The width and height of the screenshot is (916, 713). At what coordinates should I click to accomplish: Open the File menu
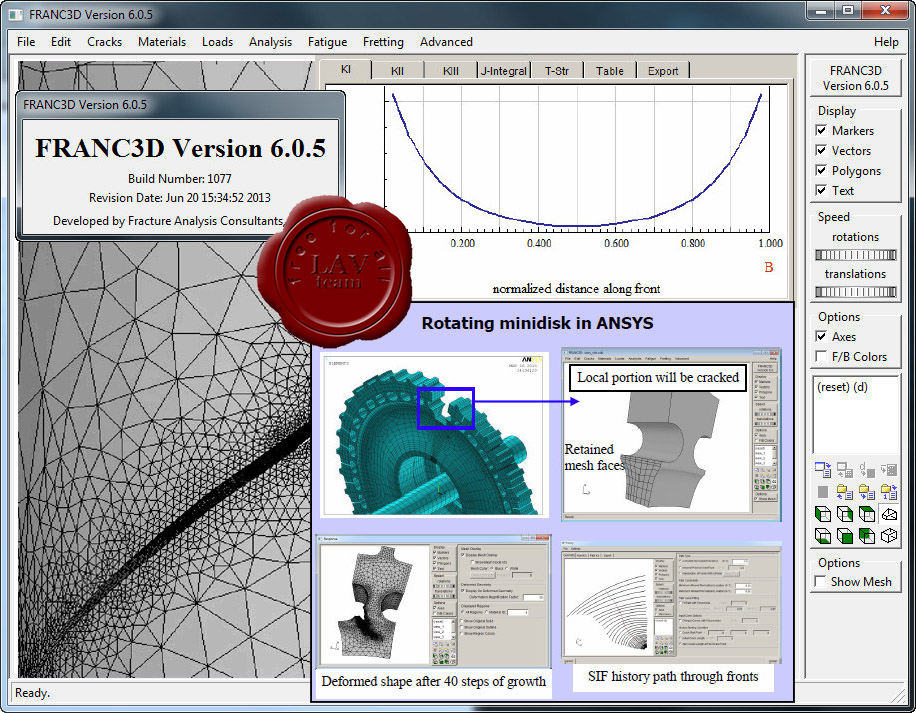coord(26,42)
